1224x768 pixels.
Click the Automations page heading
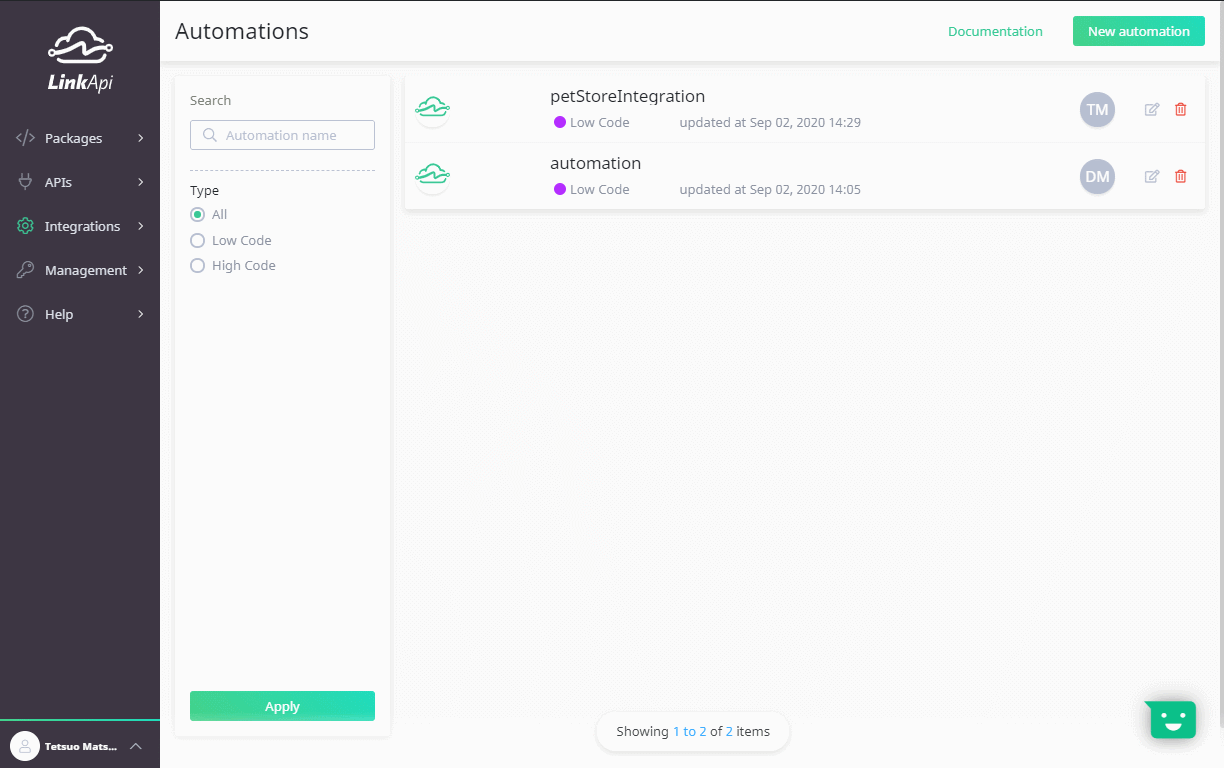[242, 31]
